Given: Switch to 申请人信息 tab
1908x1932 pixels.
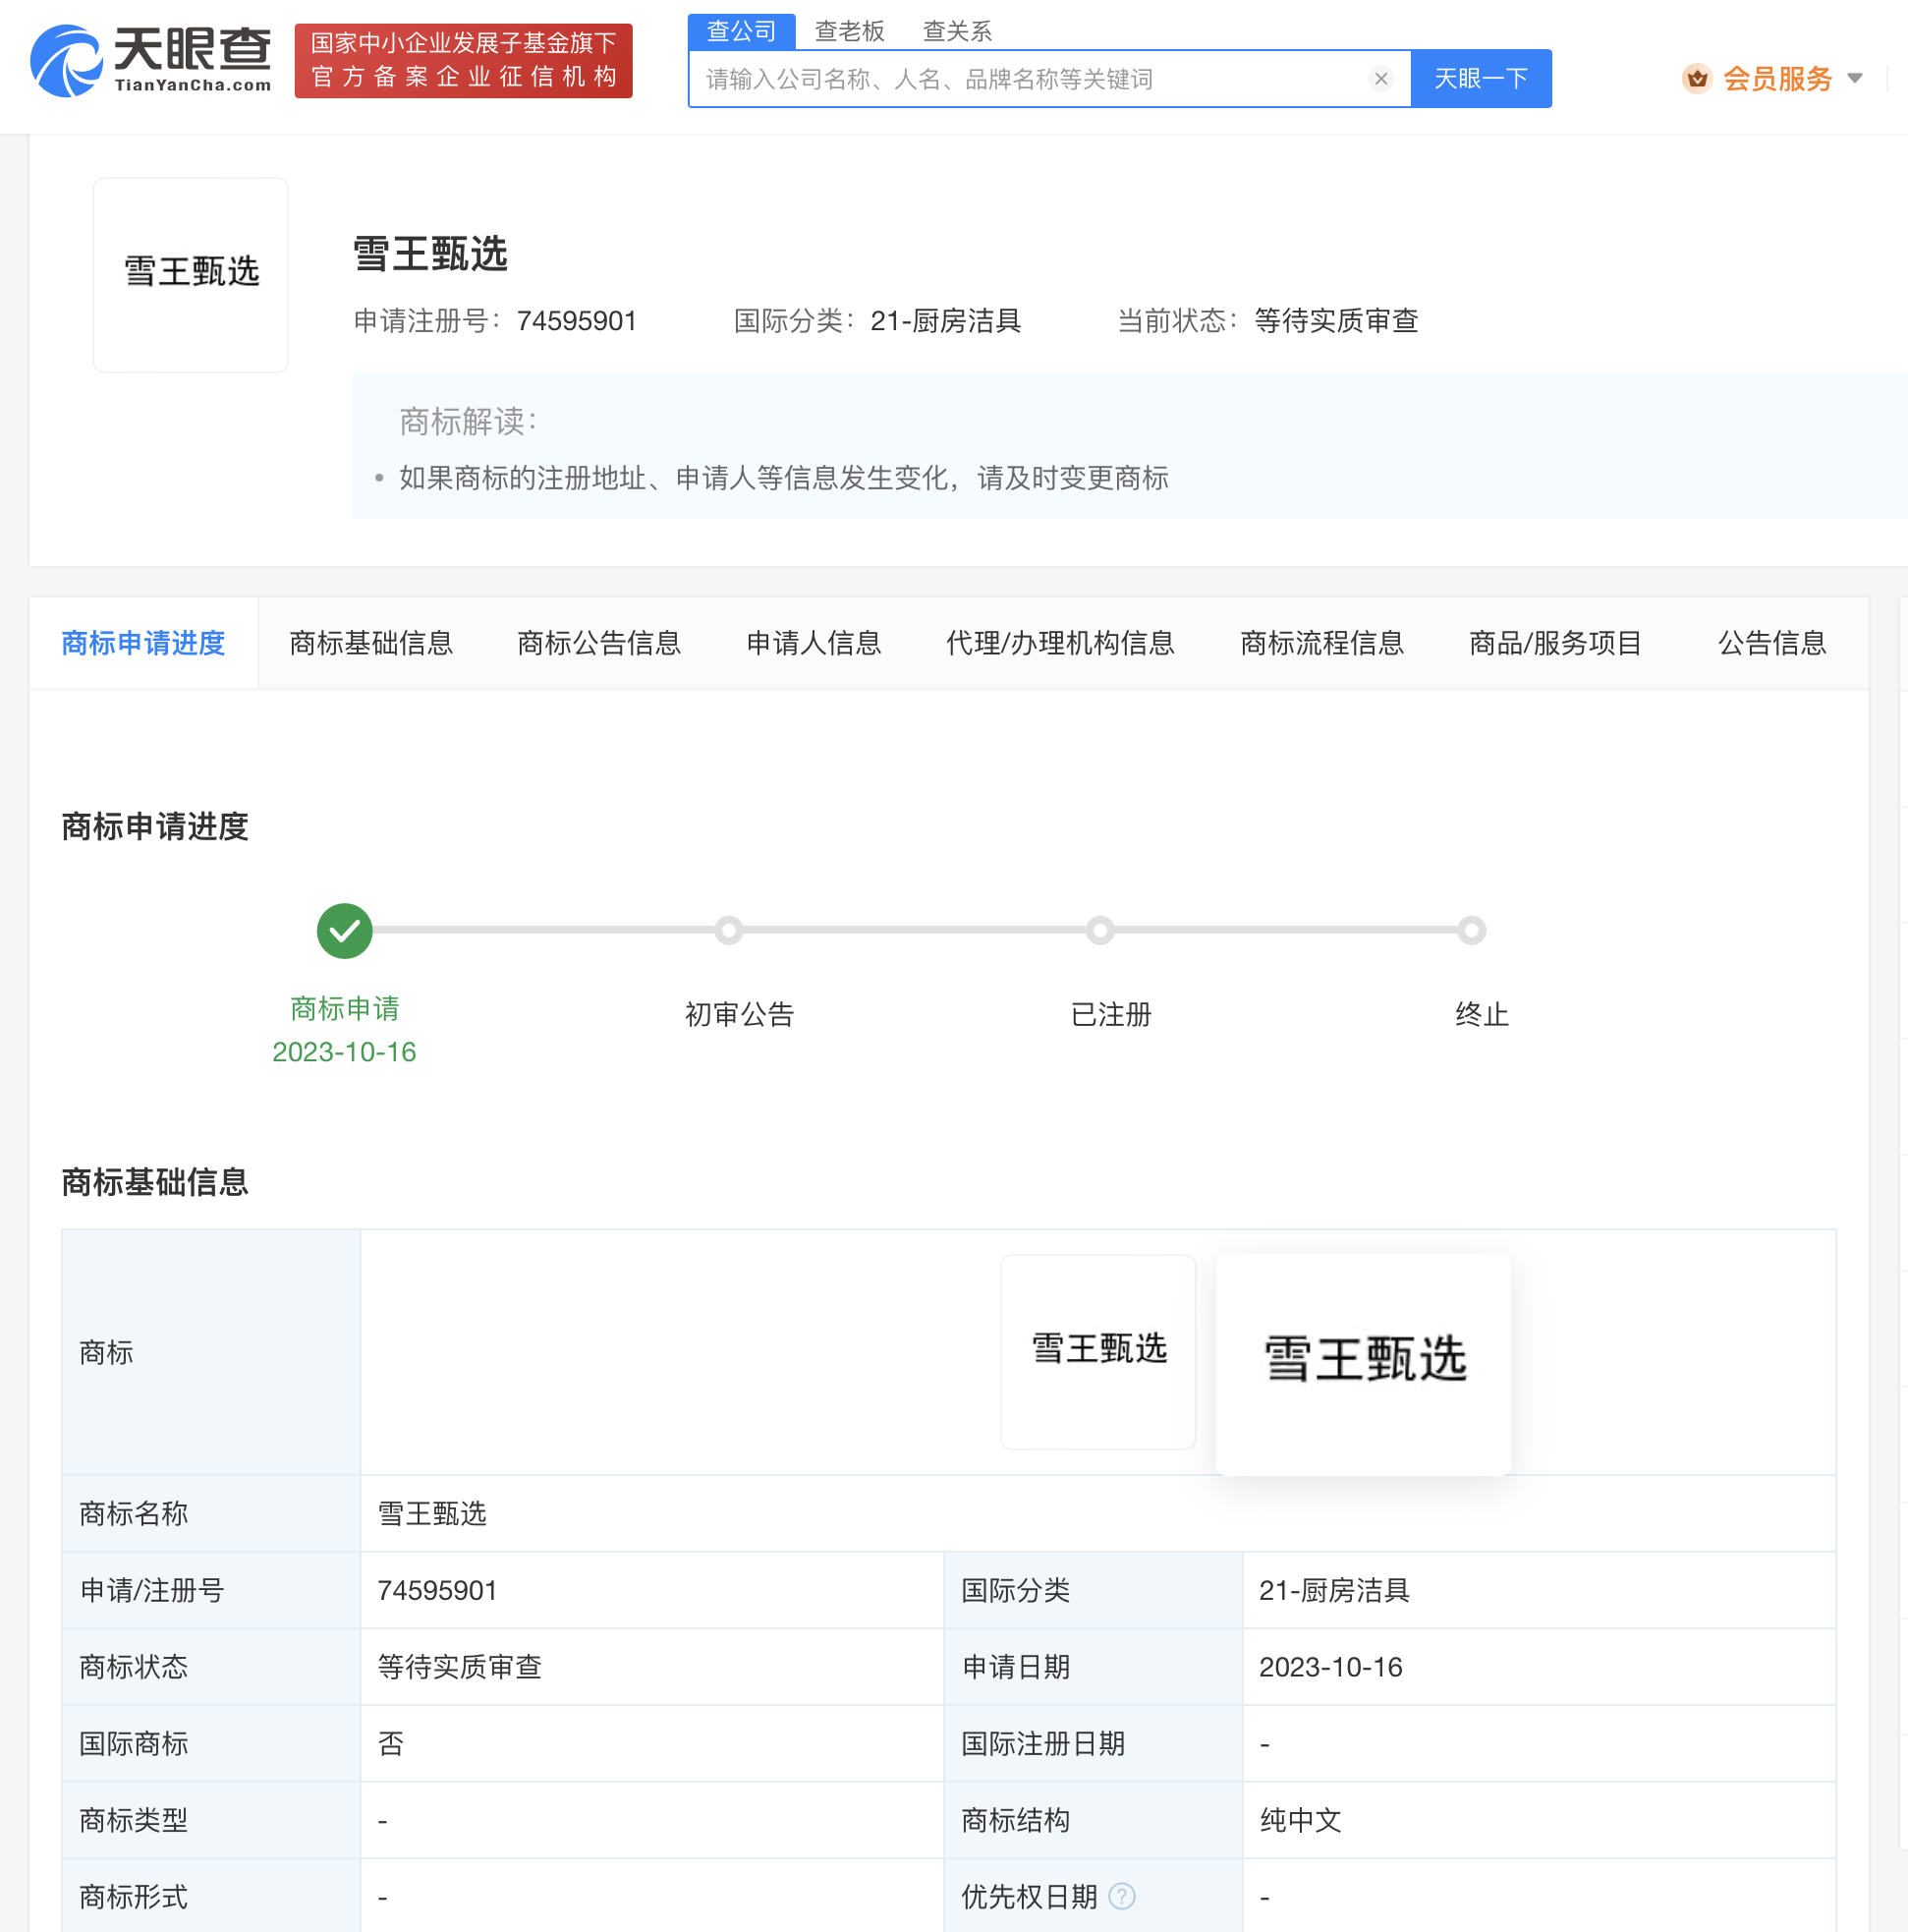Looking at the screenshot, I should 814,643.
